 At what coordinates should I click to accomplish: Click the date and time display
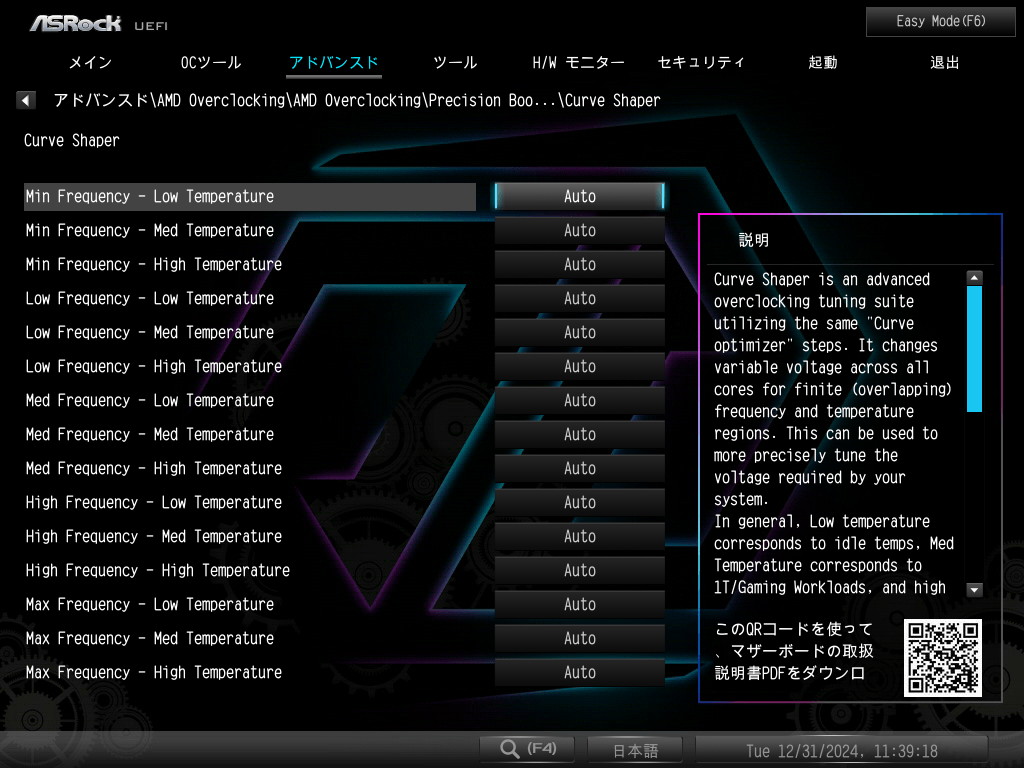point(841,751)
